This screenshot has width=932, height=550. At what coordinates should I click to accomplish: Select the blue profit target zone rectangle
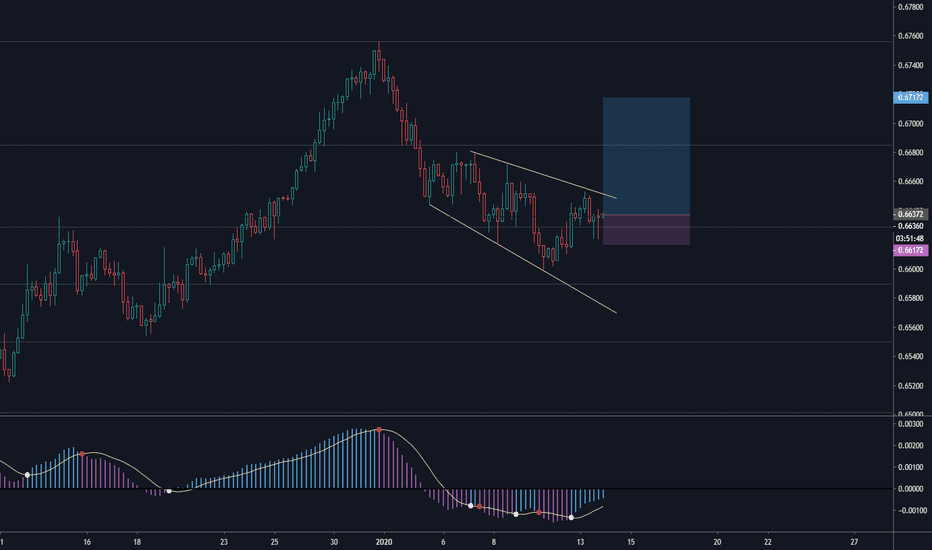tap(645, 155)
